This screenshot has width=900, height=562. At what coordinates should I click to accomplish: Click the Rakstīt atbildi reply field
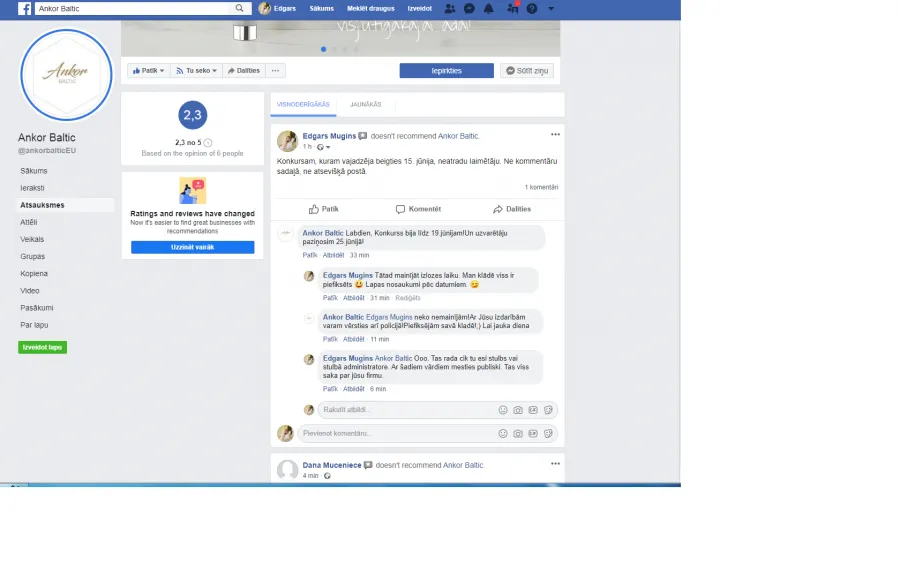point(437,410)
